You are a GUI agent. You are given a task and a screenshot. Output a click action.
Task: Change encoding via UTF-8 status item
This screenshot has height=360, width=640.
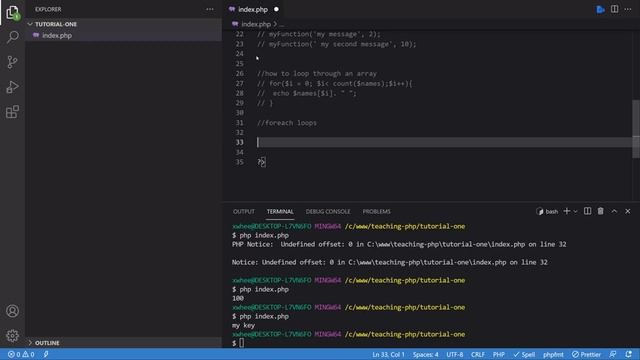pyautogui.click(x=455, y=354)
